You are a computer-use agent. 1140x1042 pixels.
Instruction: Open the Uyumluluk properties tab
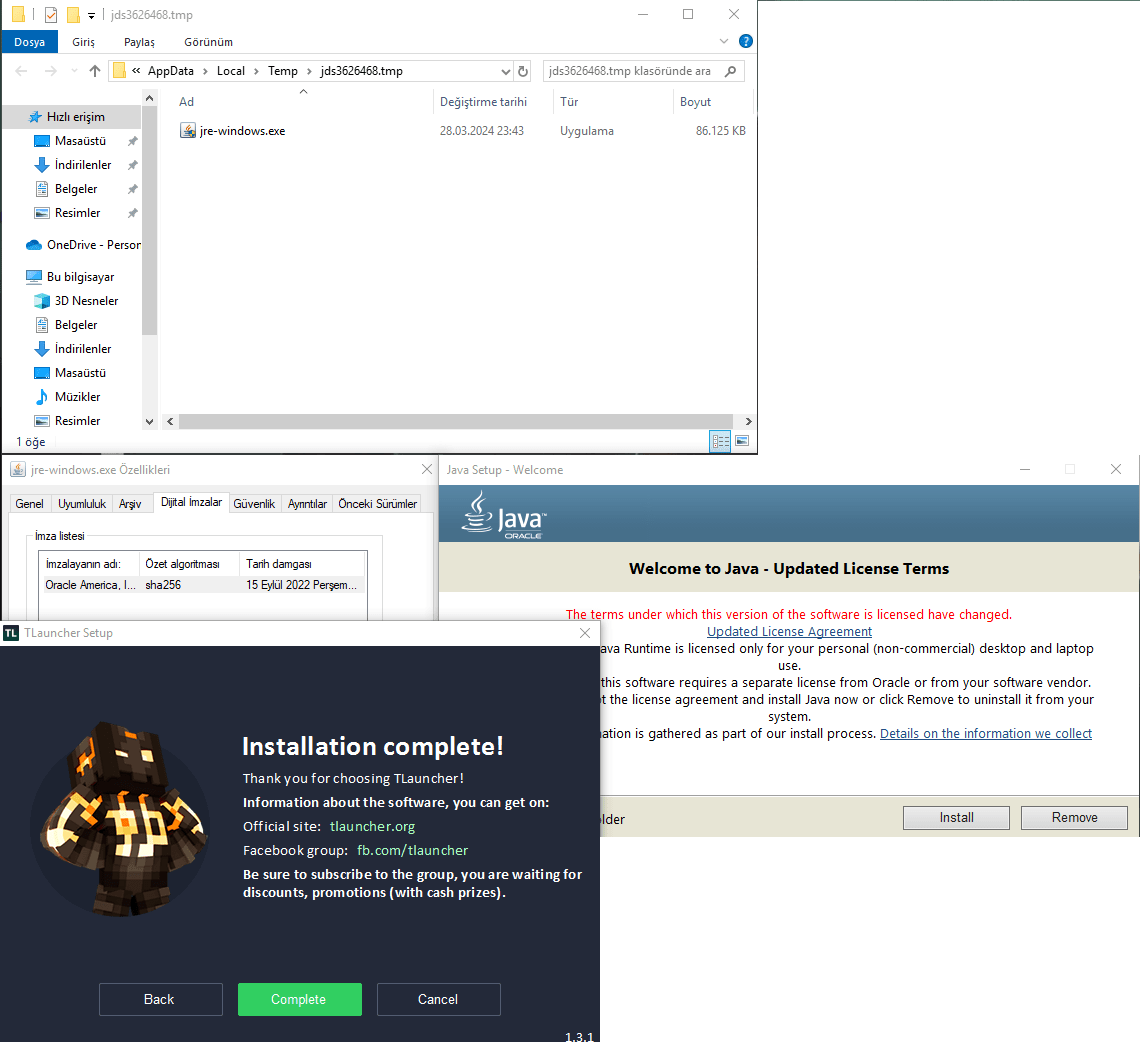click(x=82, y=504)
